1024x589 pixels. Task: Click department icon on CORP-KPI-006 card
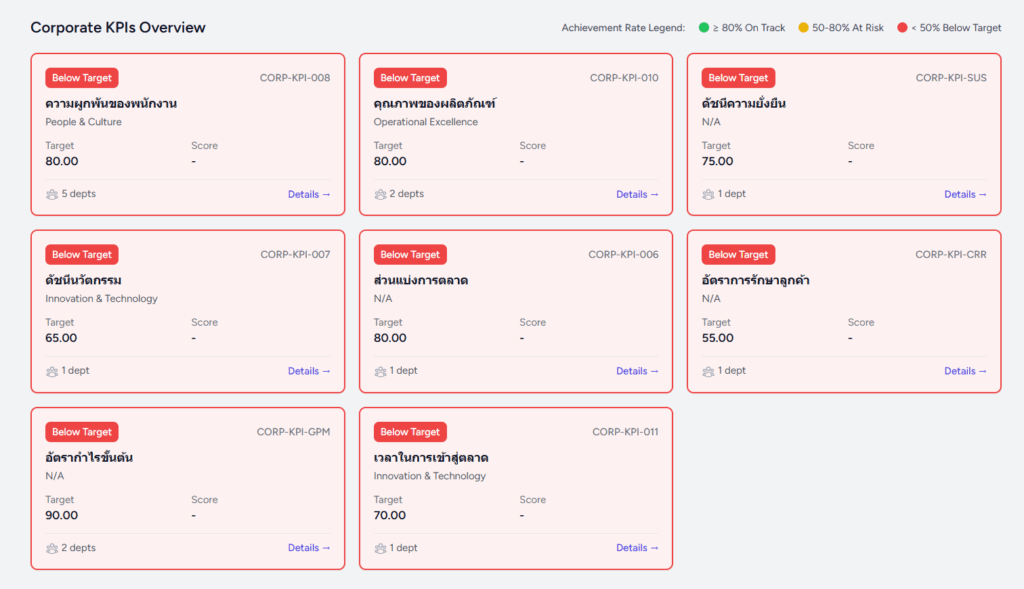[x=380, y=371]
